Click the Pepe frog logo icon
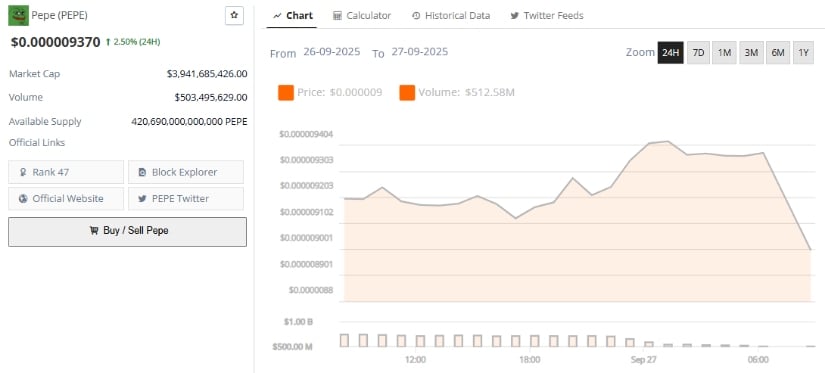Screen dimensions: 825x373 (18, 16)
